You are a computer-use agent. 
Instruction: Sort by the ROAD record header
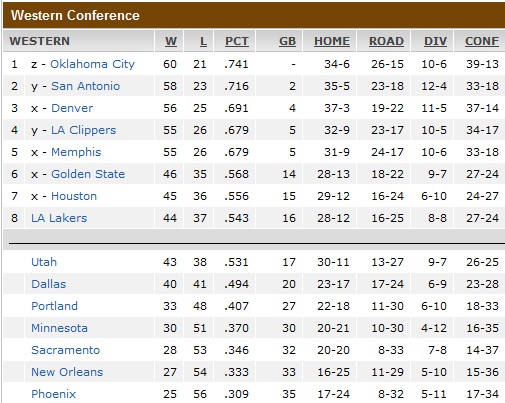click(386, 41)
